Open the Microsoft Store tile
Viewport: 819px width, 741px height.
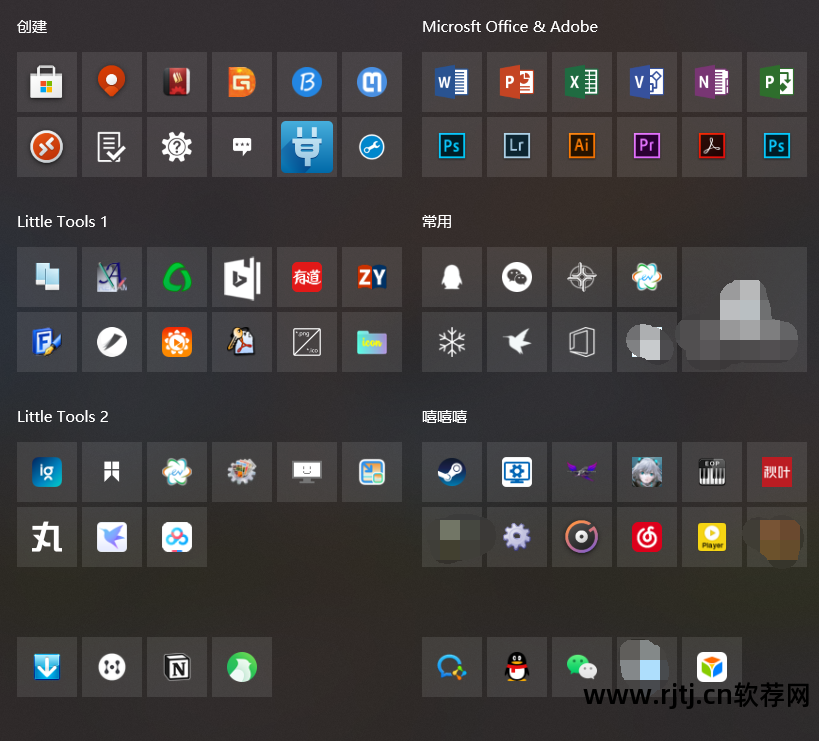[x=46, y=82]
